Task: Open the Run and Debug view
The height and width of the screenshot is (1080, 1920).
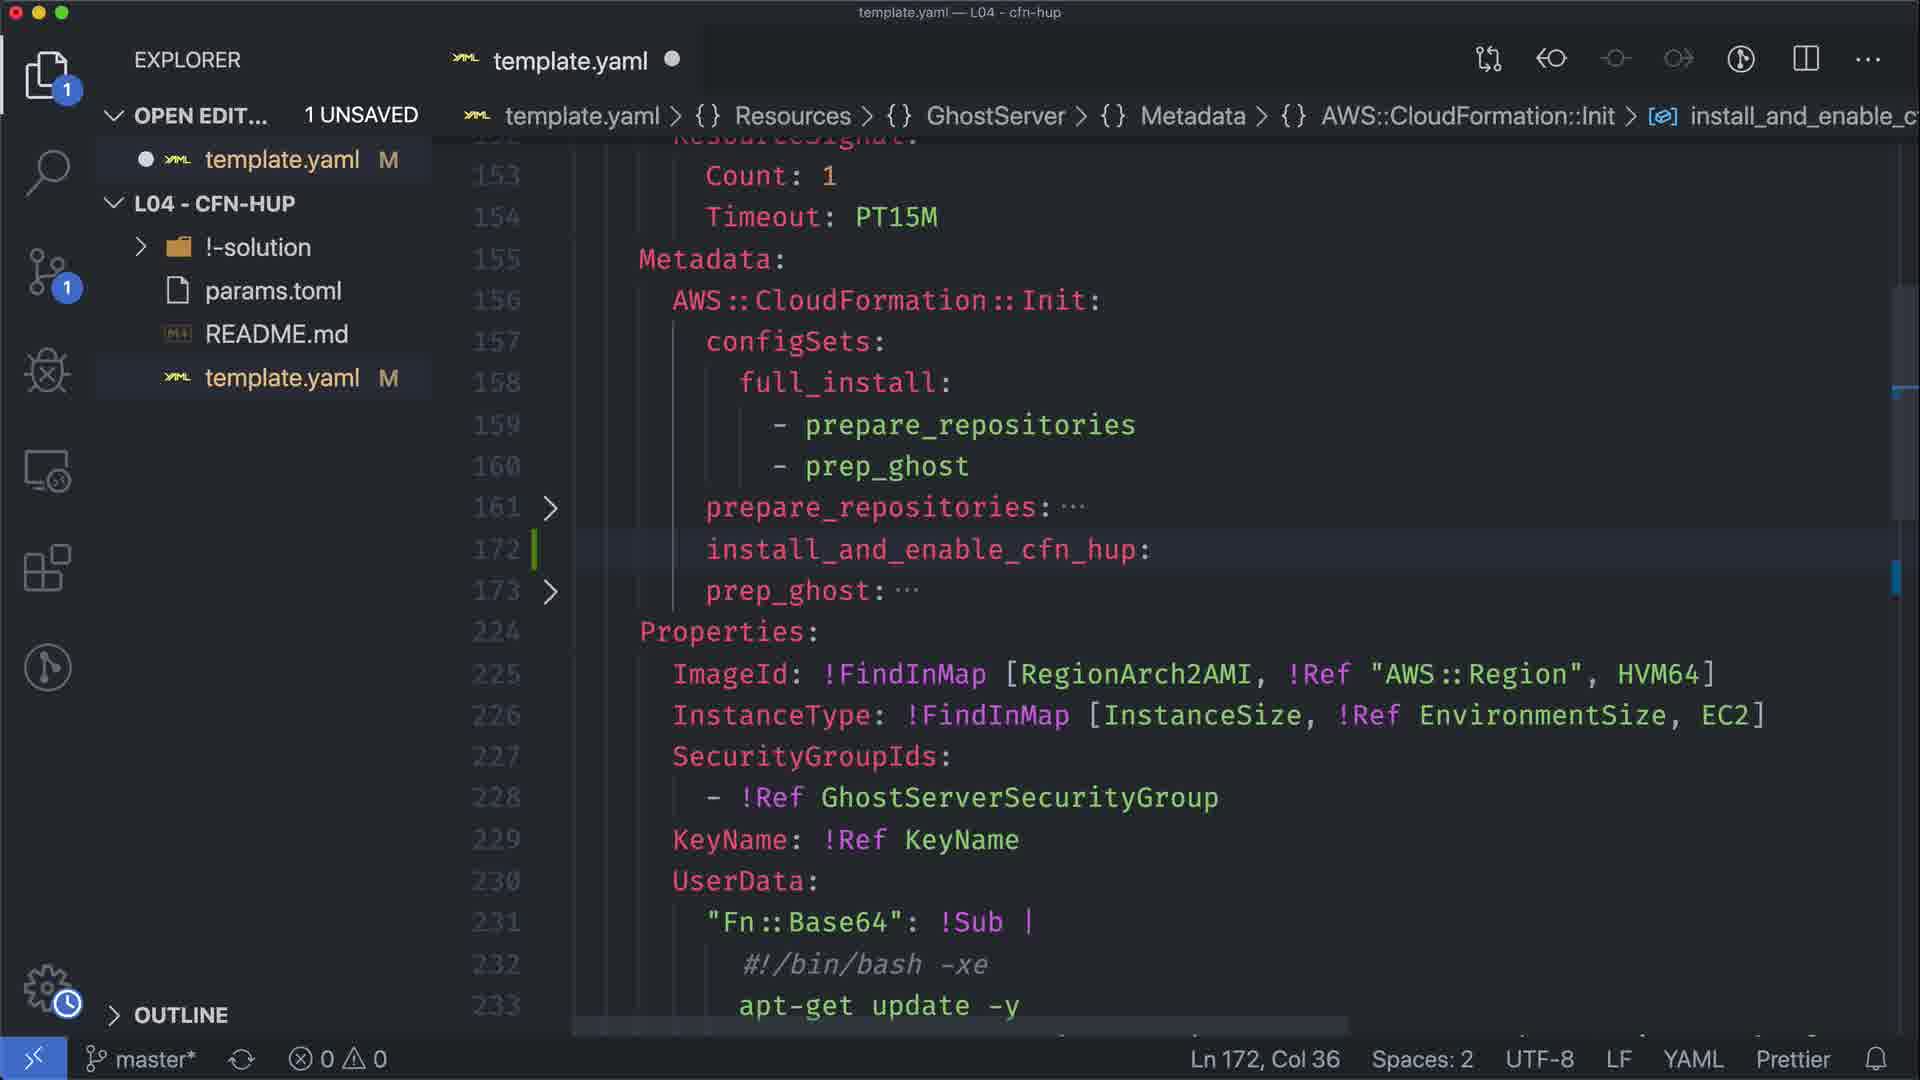Action: coord(47,371)
